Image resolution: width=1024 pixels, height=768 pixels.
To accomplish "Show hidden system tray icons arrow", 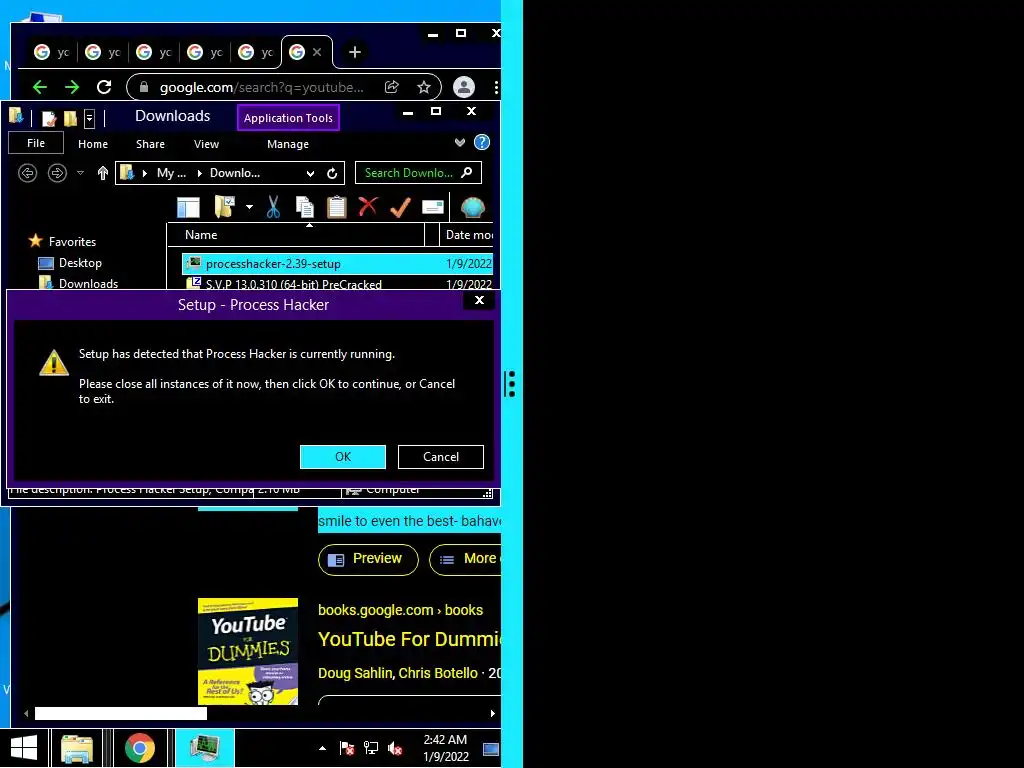I will 322,748.
